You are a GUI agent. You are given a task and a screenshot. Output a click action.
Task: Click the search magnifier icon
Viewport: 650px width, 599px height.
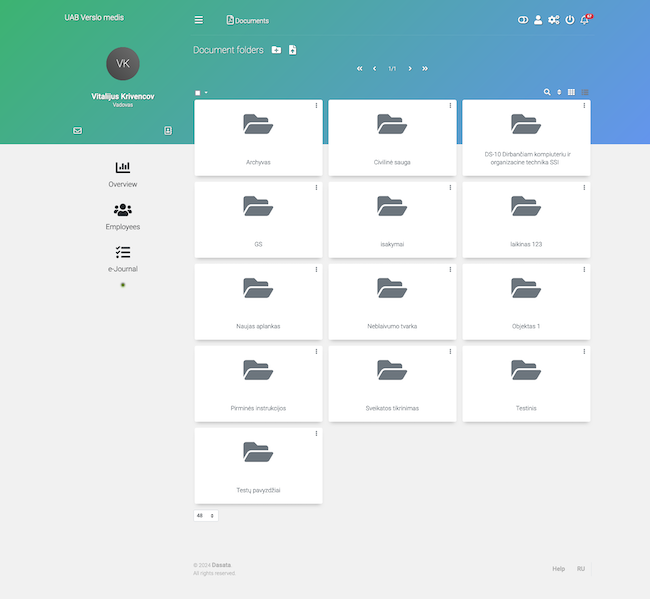547,92
